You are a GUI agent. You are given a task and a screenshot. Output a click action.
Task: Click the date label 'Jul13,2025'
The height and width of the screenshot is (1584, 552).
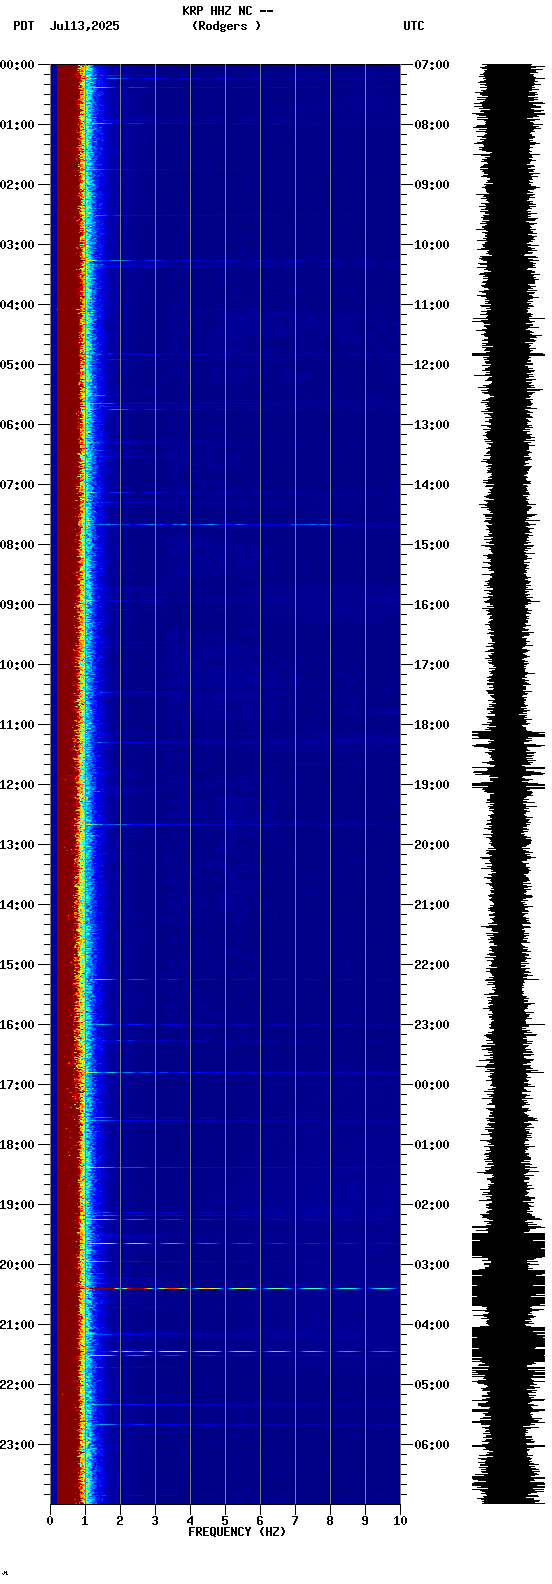pos(84,26)
